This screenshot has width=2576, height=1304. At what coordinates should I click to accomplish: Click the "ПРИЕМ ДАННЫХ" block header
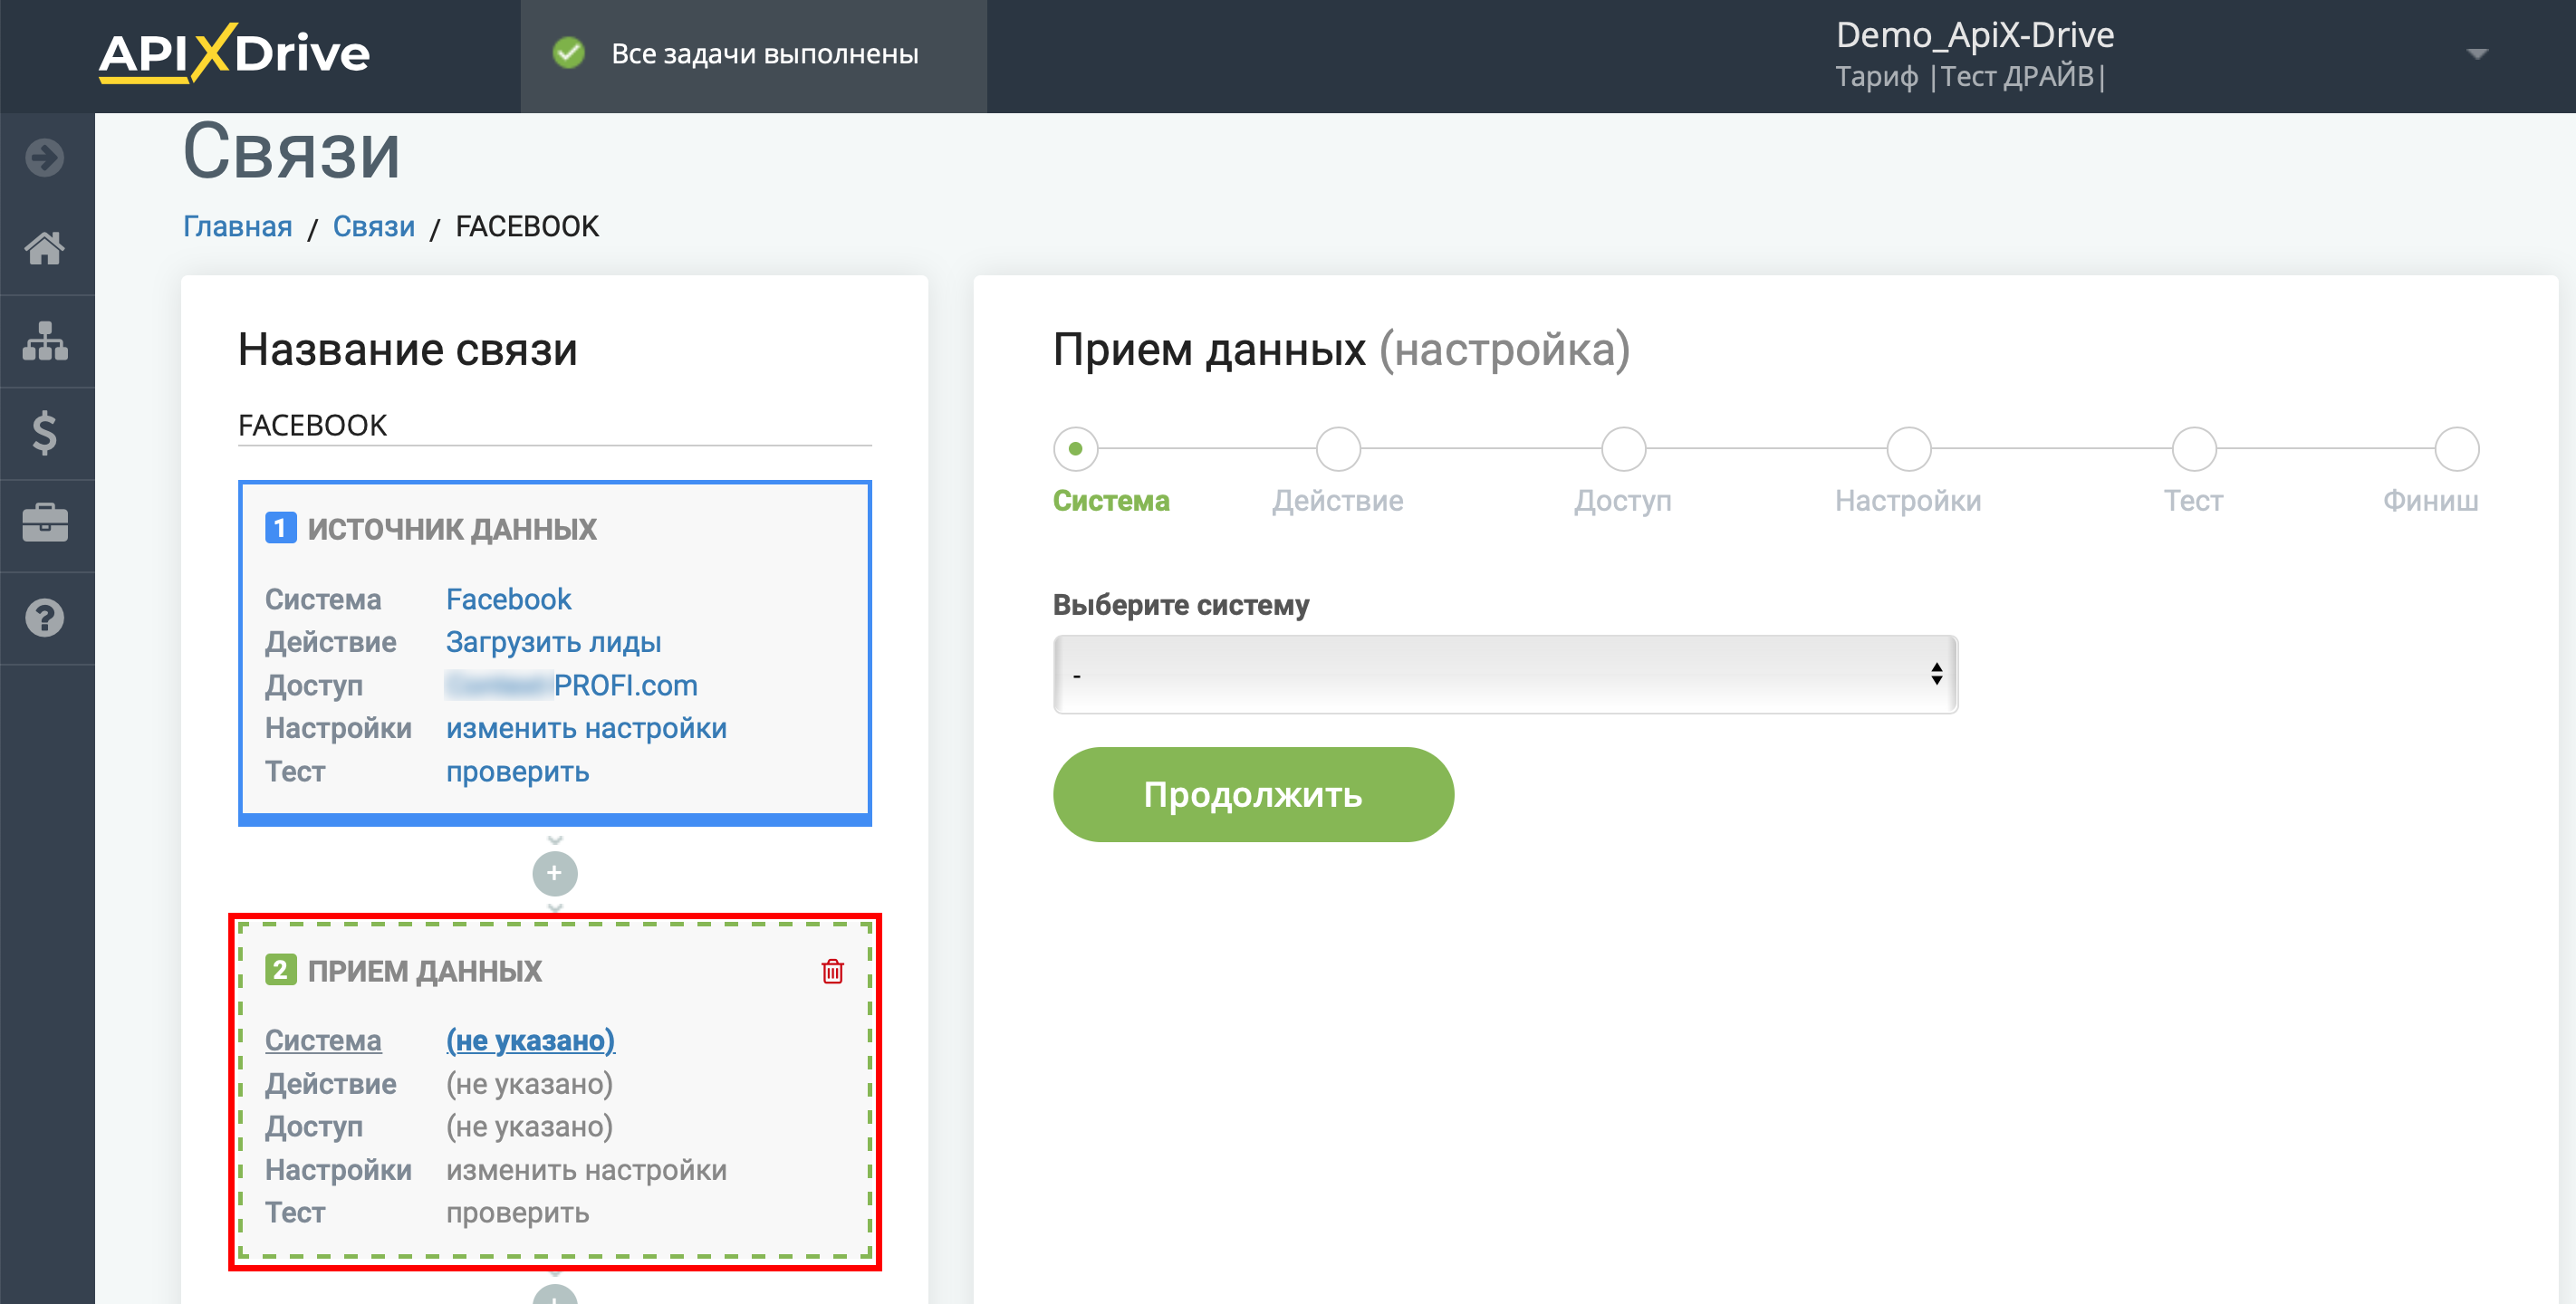tap(425, 971)
